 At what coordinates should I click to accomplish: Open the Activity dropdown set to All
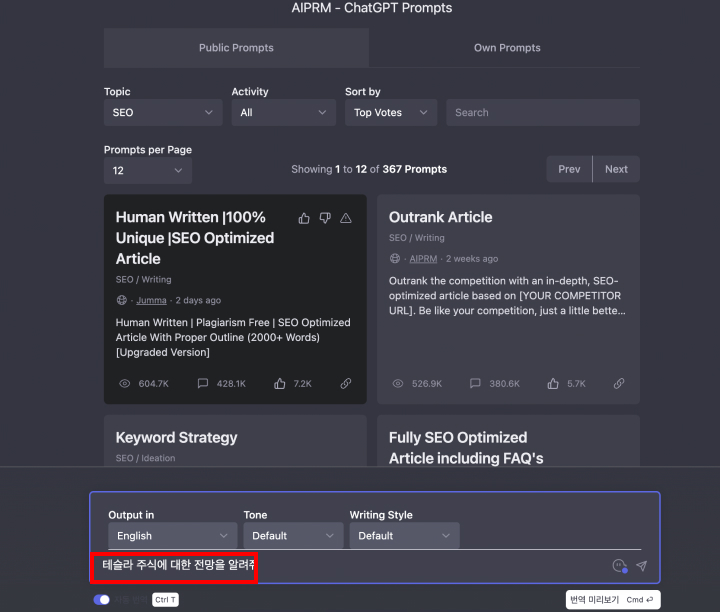(x=284, y=112)
